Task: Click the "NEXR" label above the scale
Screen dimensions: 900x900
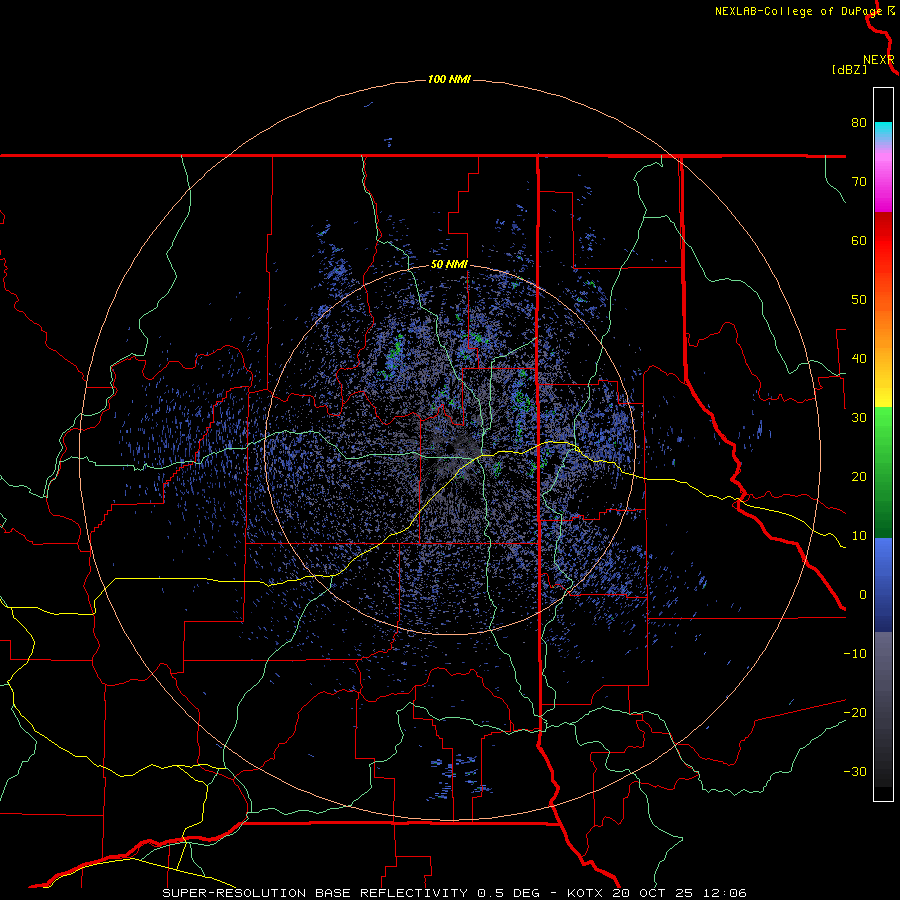Action: point(879,60)
